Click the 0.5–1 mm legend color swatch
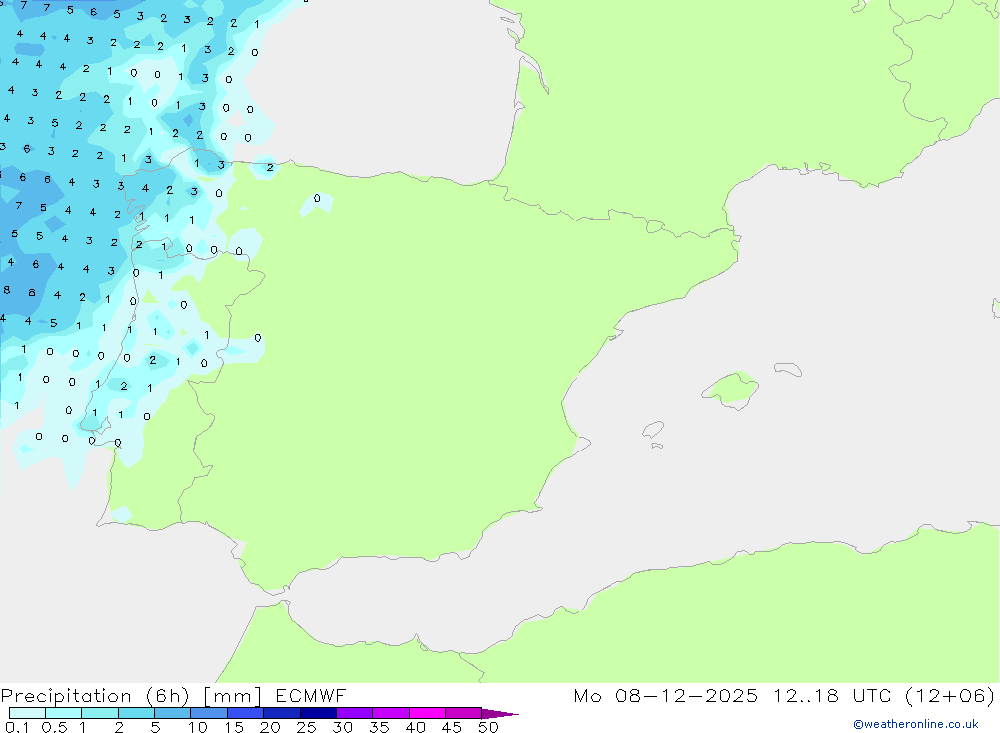The height and width of the screenshot is (733, 1000). (64, 713)
